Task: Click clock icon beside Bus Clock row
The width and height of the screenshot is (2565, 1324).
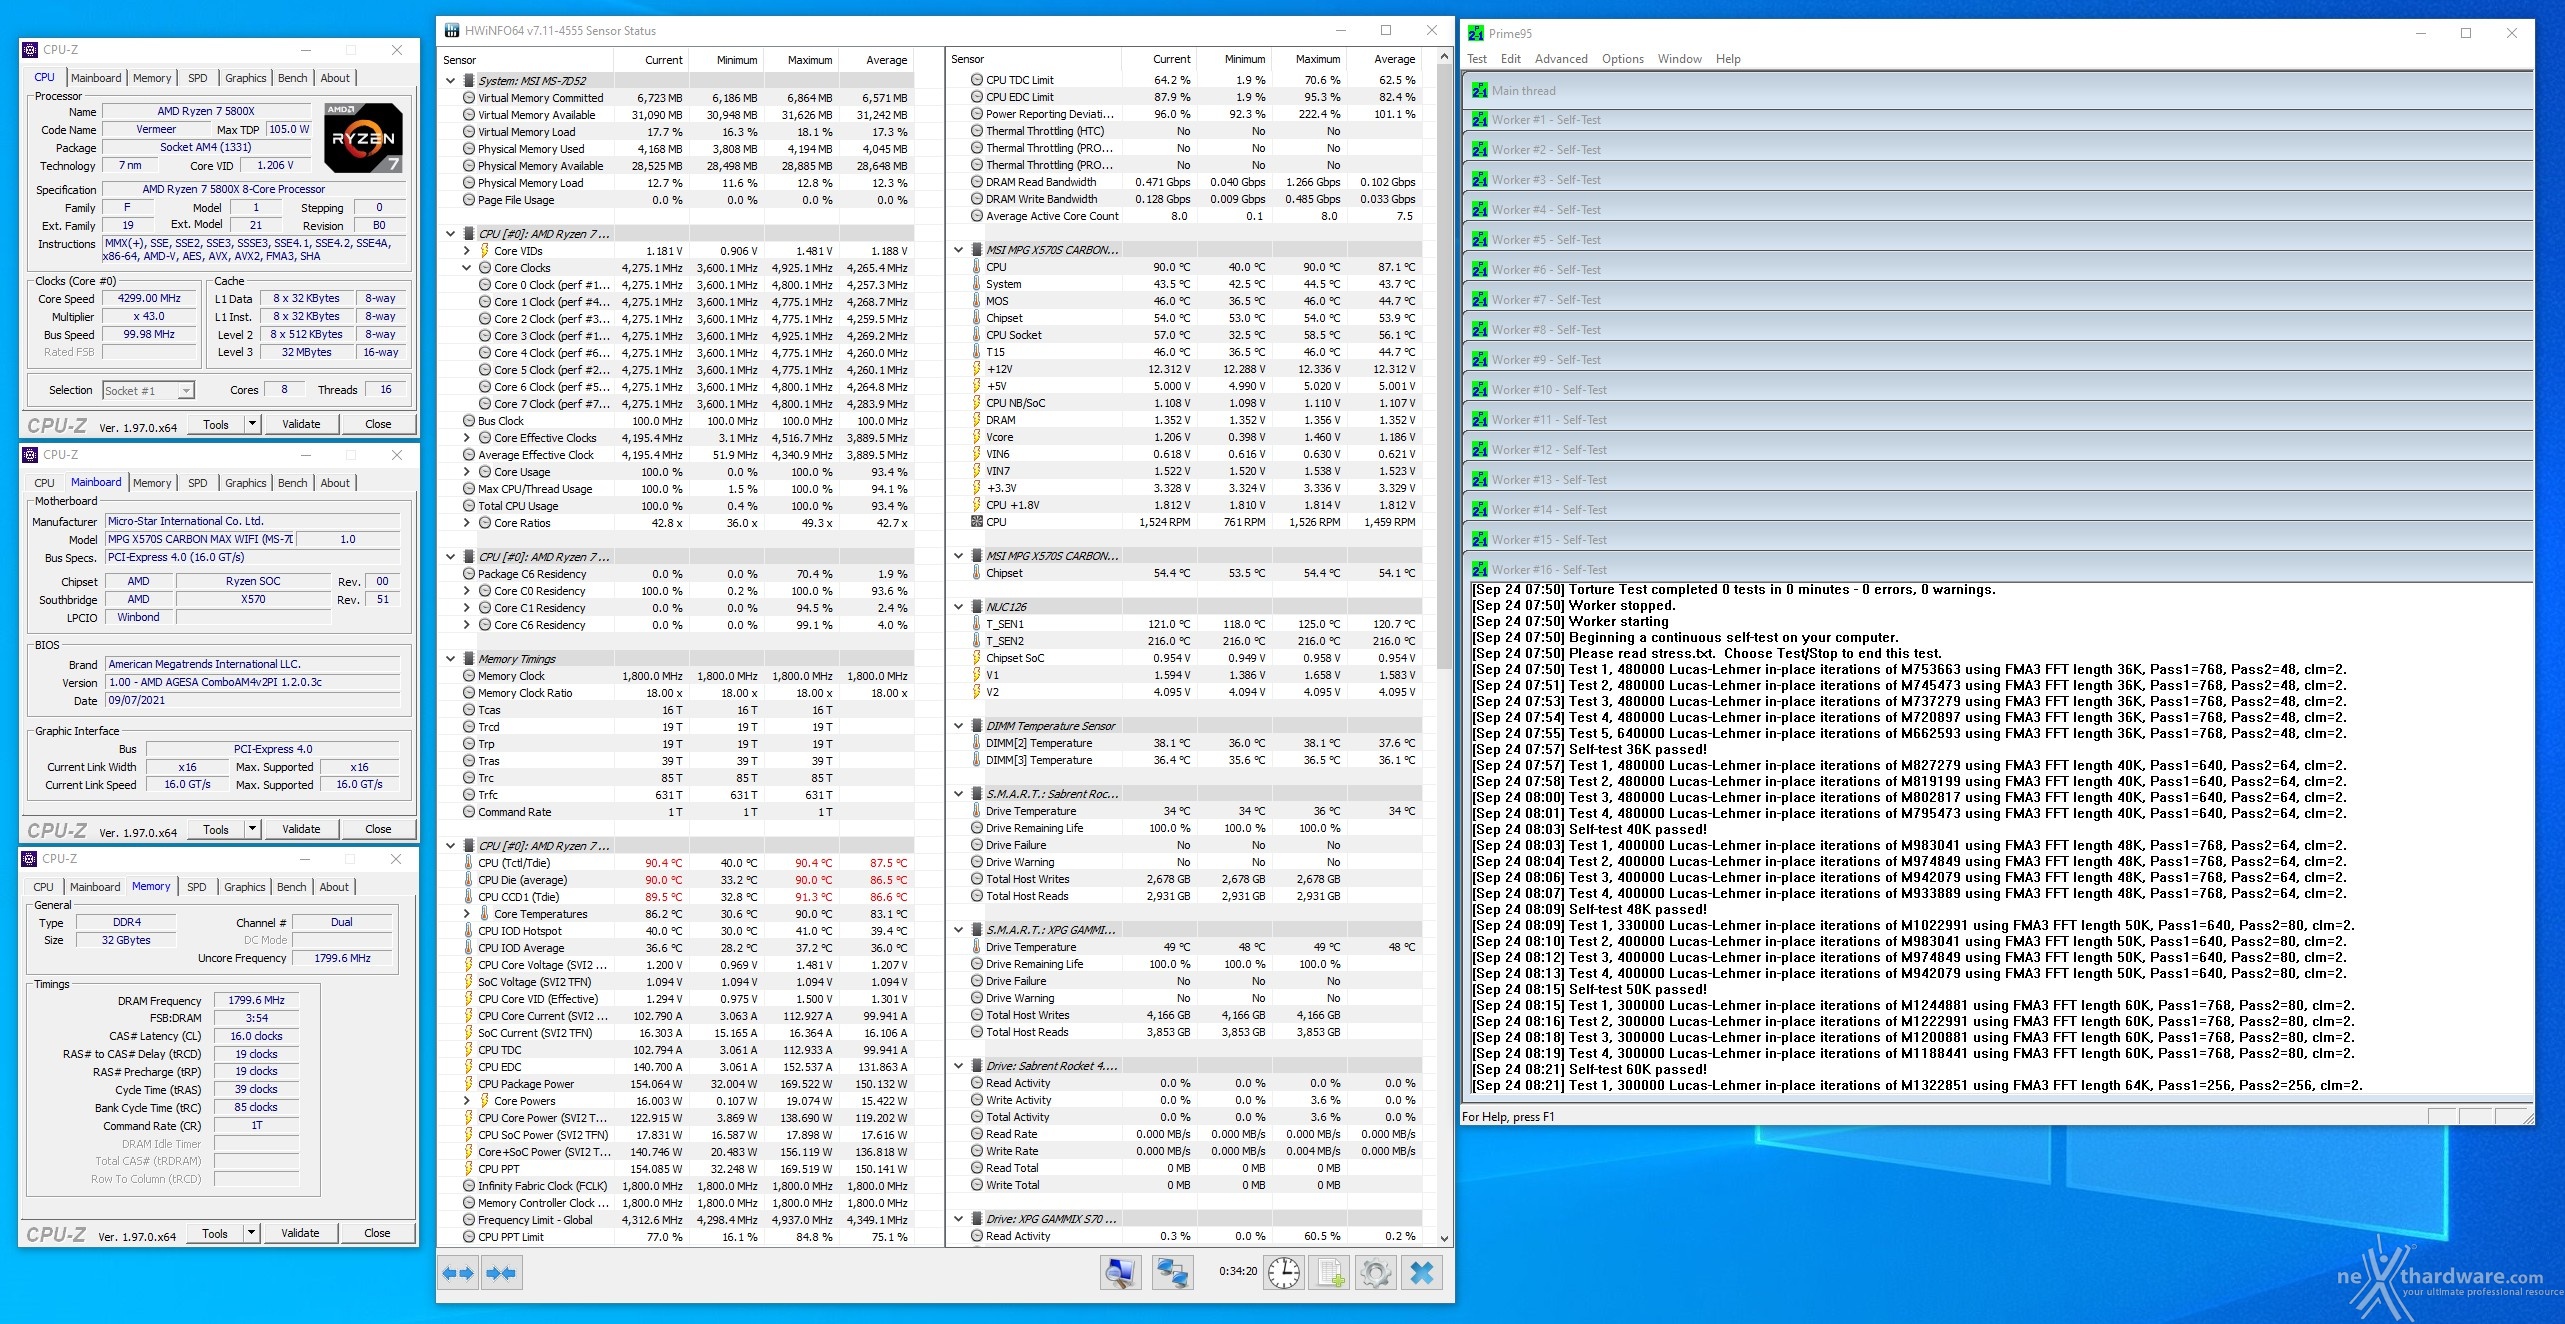Action: click(x=468, y=421)
